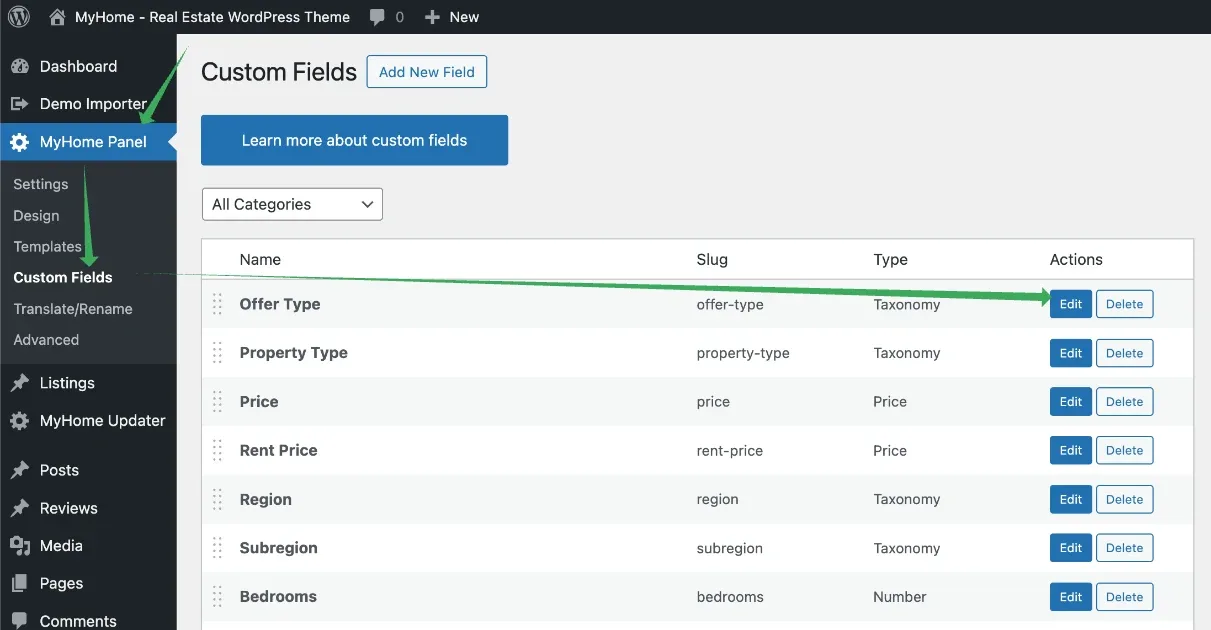Click the Pages icon in sidebar
Viewport: 1211px width, 630px height.
[19, 583]
